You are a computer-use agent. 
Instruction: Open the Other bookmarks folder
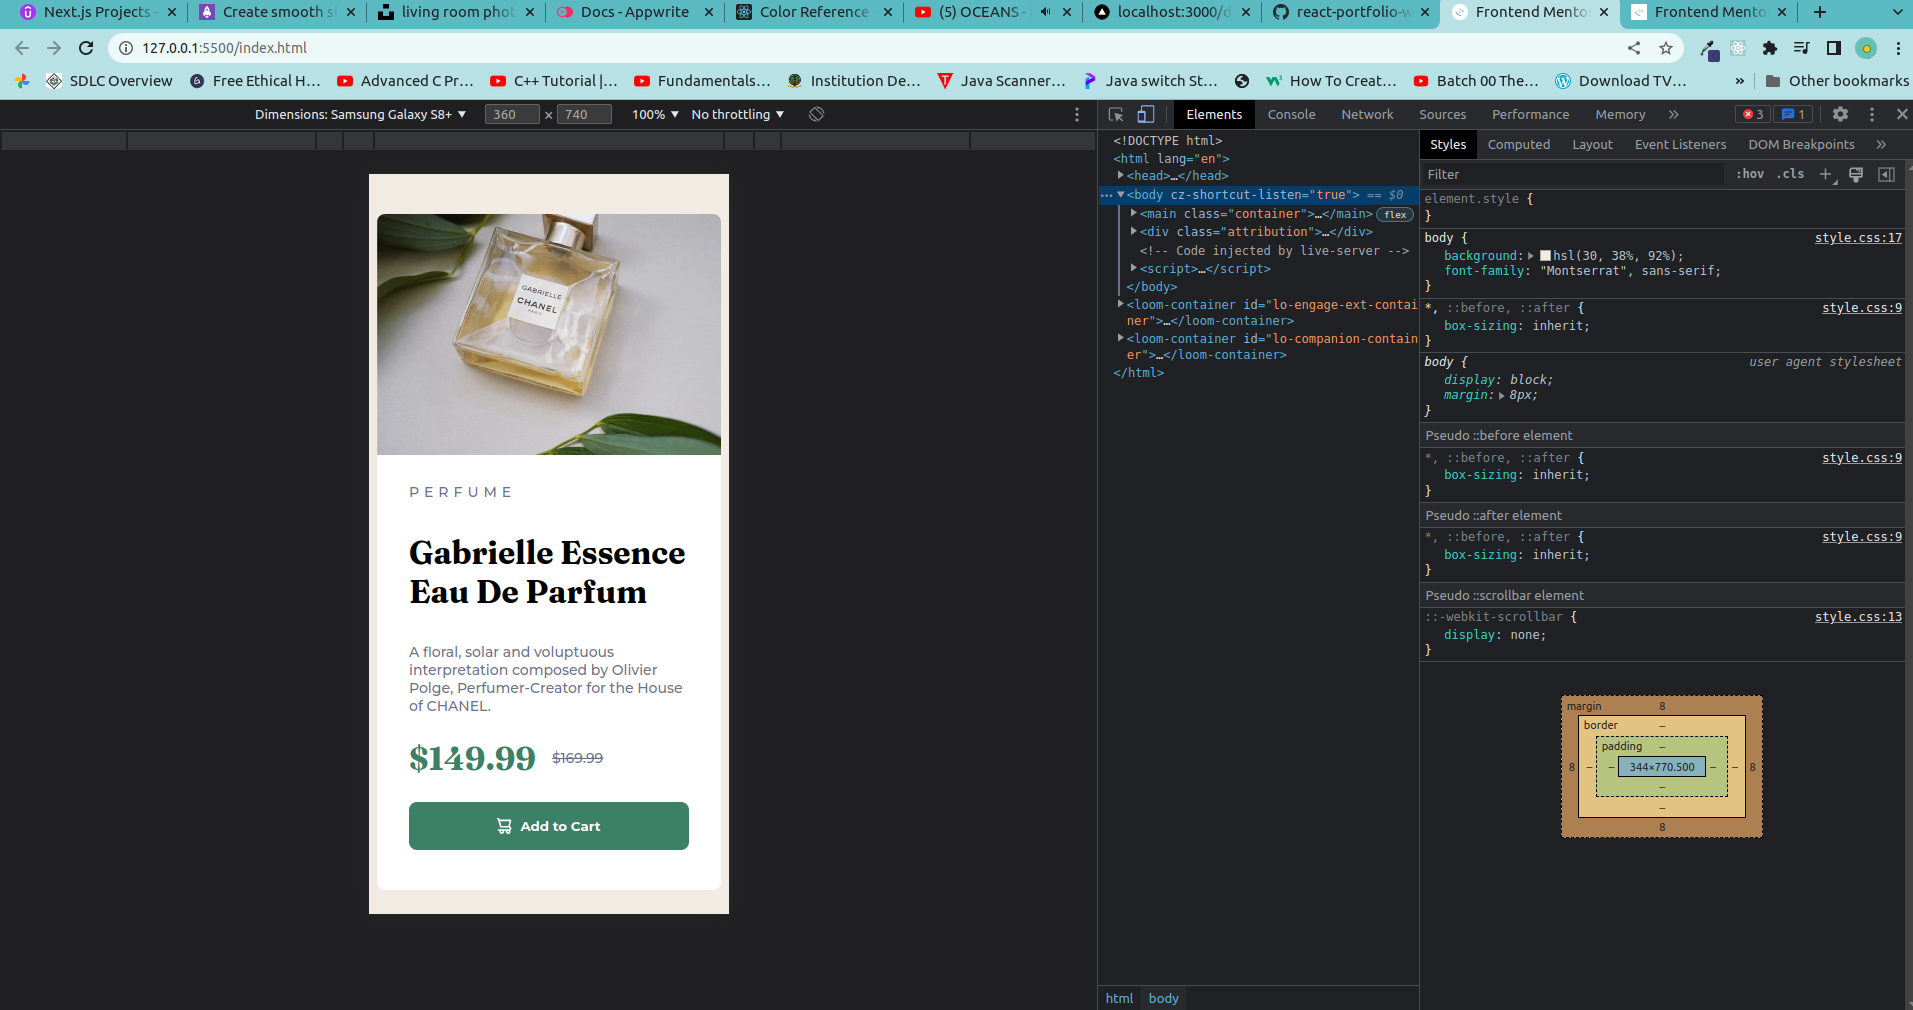(x=1837, y=81)
